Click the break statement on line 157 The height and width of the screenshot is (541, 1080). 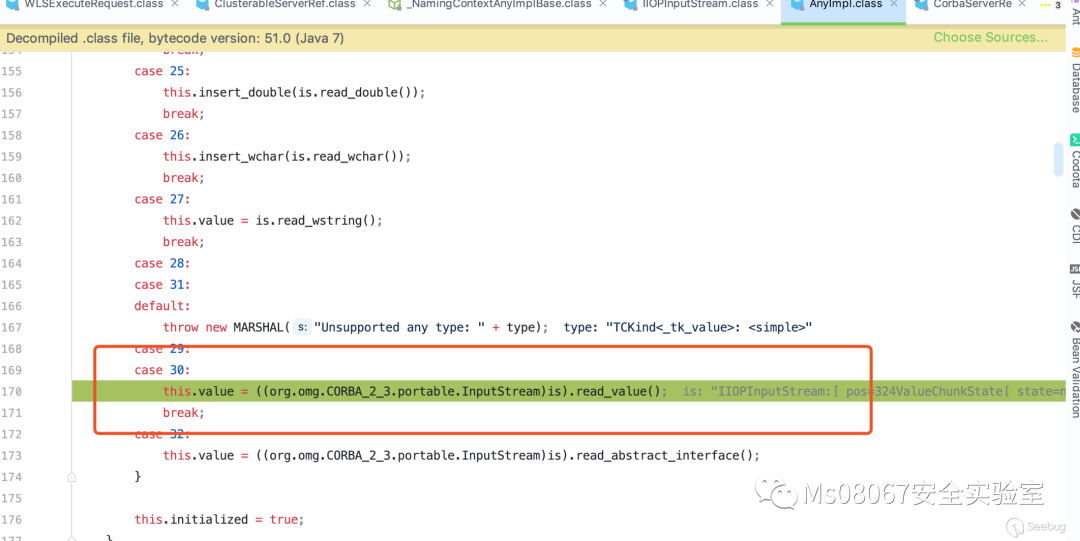(184, 114)
